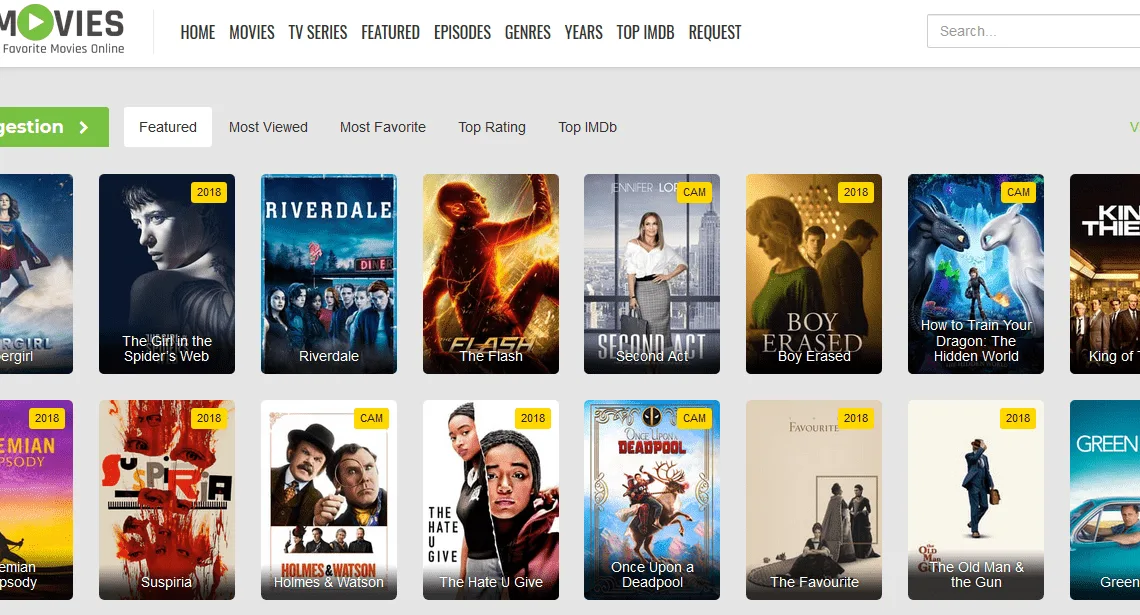Image resolution: width=1140 pixels, height=615 pixels.
Task: Open the GENRES menu
Action: pos(528,32)
